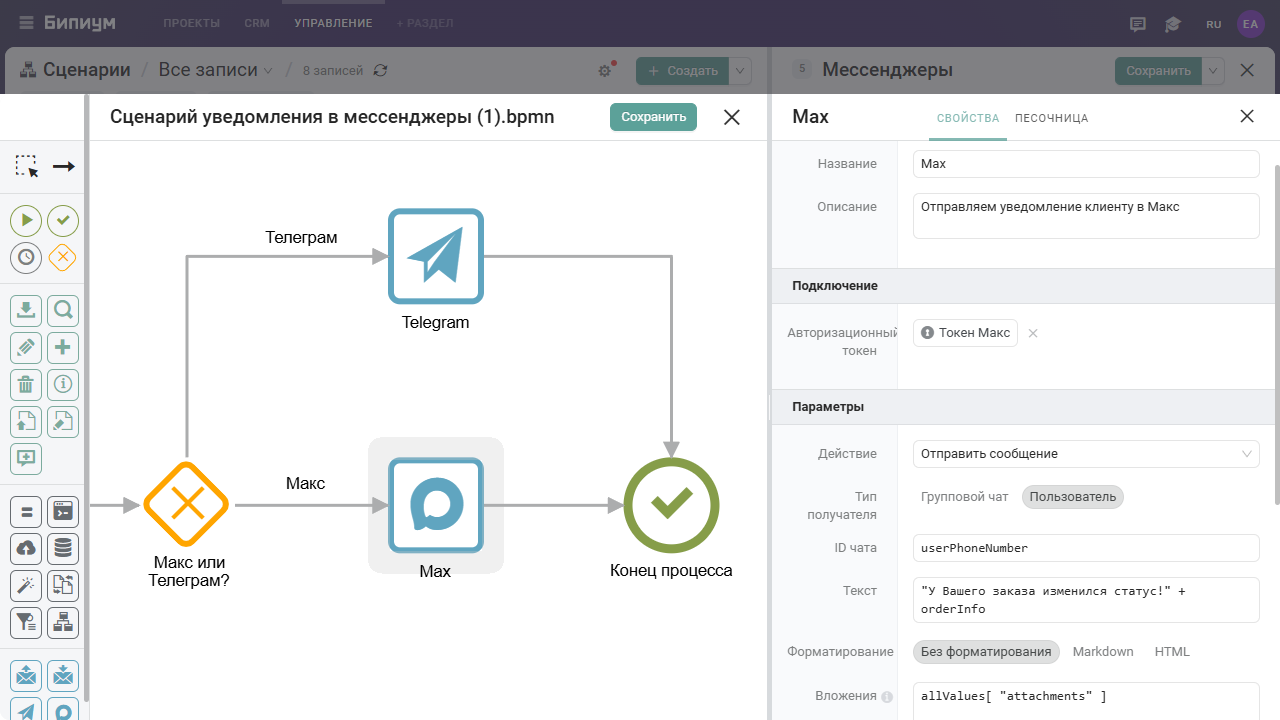This screenshot has width=1280, height=720.
Task: Choose the database palette icon
Action: (x=63, y=549)
